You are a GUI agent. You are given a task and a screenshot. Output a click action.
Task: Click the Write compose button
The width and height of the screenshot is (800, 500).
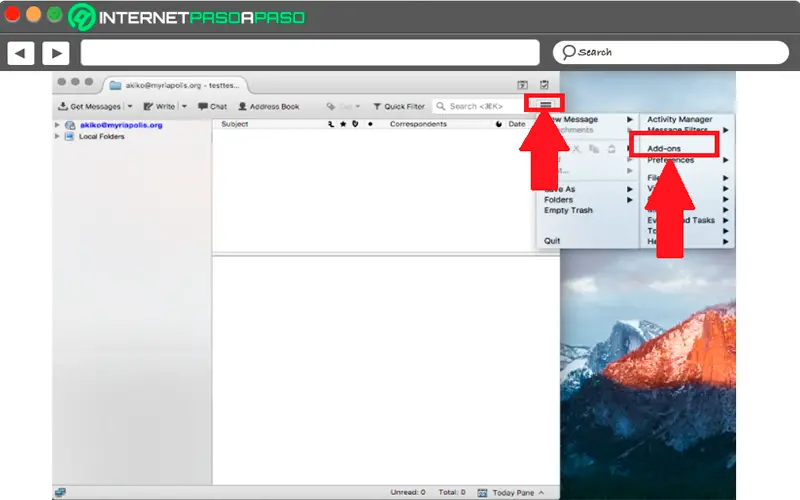click(160, 106)
